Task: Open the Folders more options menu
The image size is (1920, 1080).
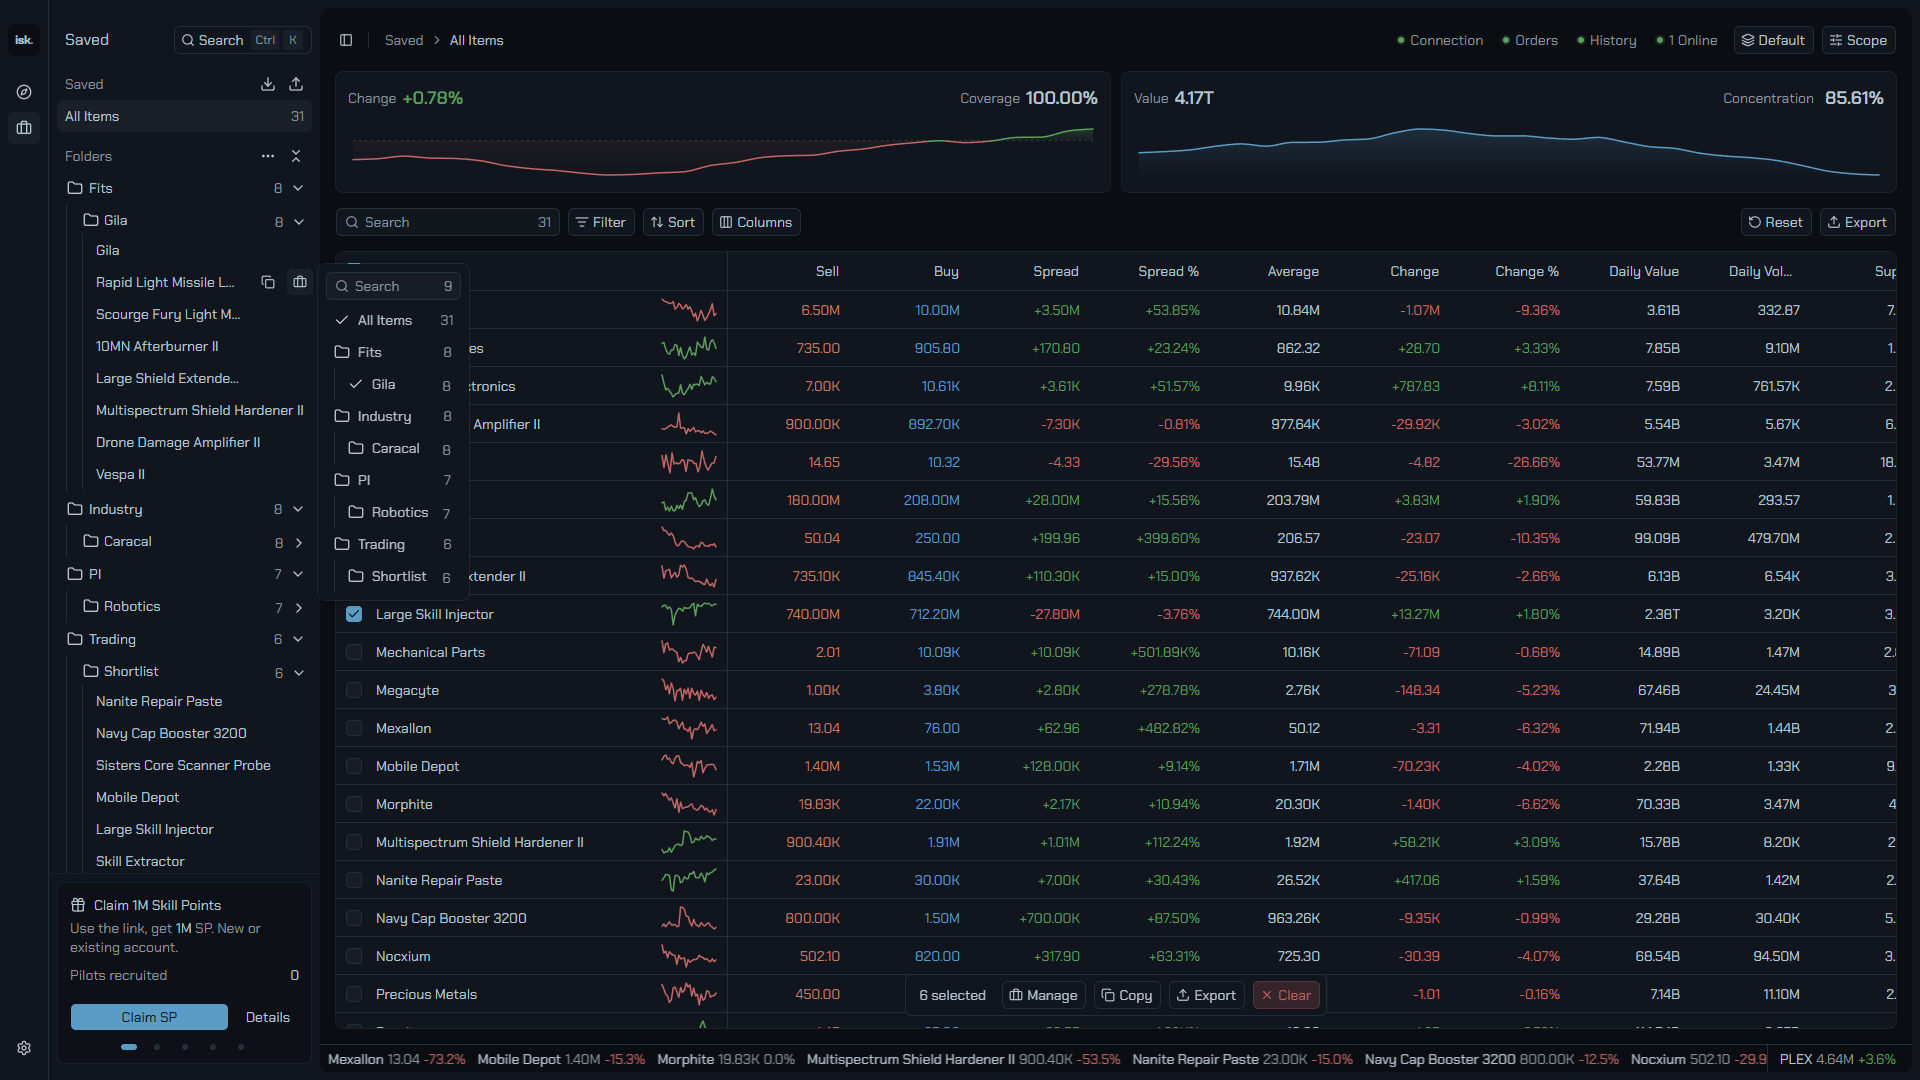Action: coord(268,156)
